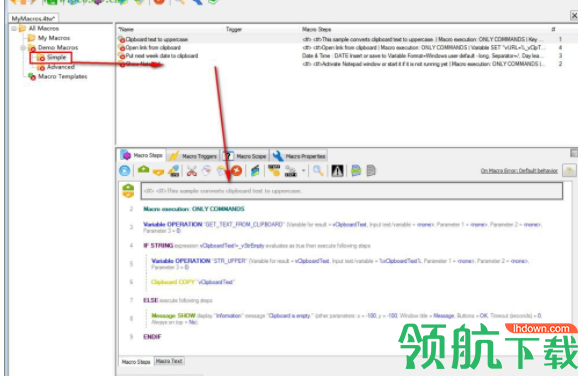Click the gray document icon in steps toolbar
The width and height of the screenshot is (578, 376).
[371, 171]
